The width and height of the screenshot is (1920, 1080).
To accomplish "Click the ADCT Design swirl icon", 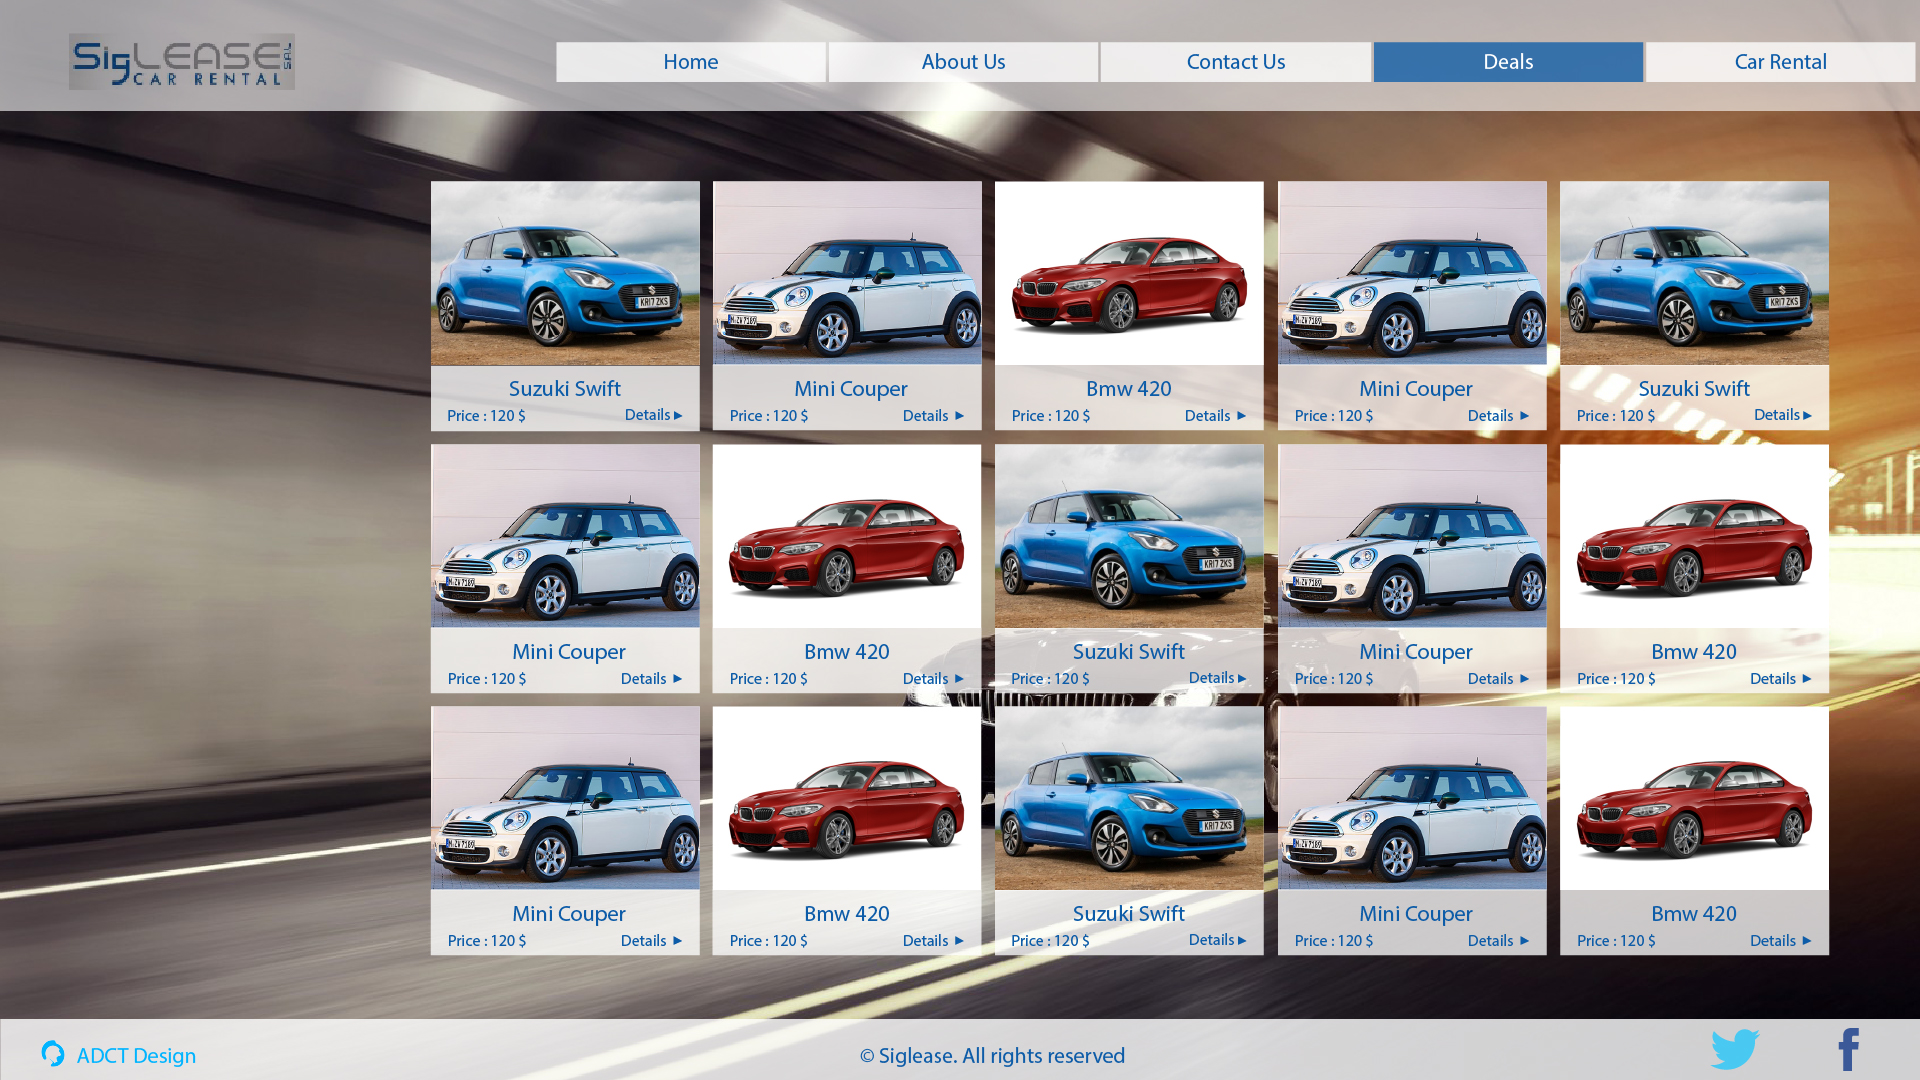I will coord(53,1053).
